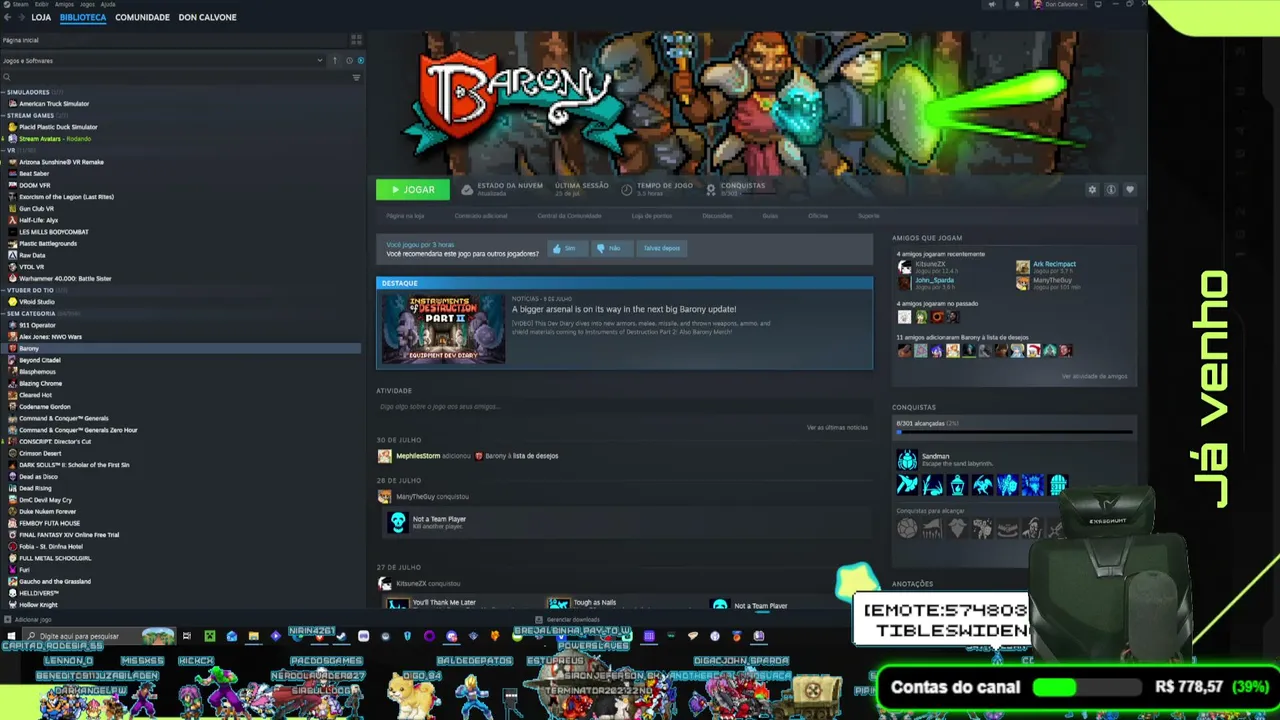
Task: Click Adicionar jogo at the bottom
Action: (29, 620)
